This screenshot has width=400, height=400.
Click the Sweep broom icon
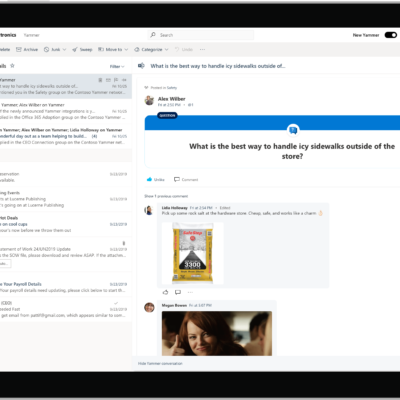coord(75,49)
